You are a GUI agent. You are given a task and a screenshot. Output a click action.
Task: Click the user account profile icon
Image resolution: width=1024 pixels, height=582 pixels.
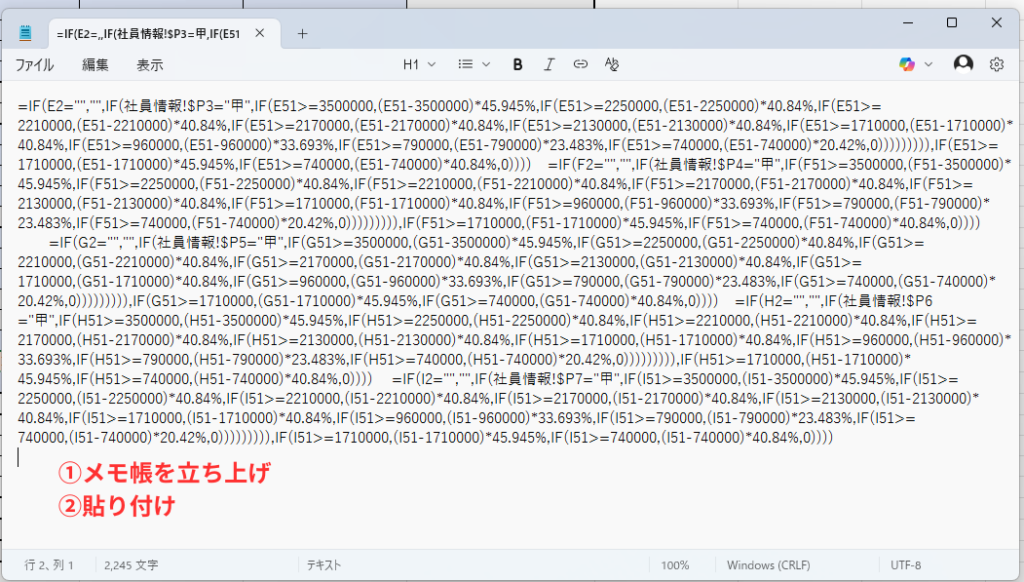click(x=963, y=64)
